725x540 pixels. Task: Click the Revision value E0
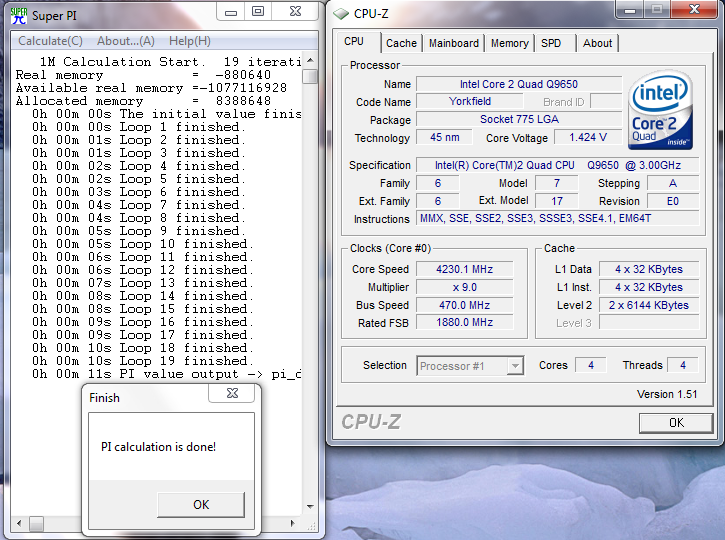click(673, 201)
